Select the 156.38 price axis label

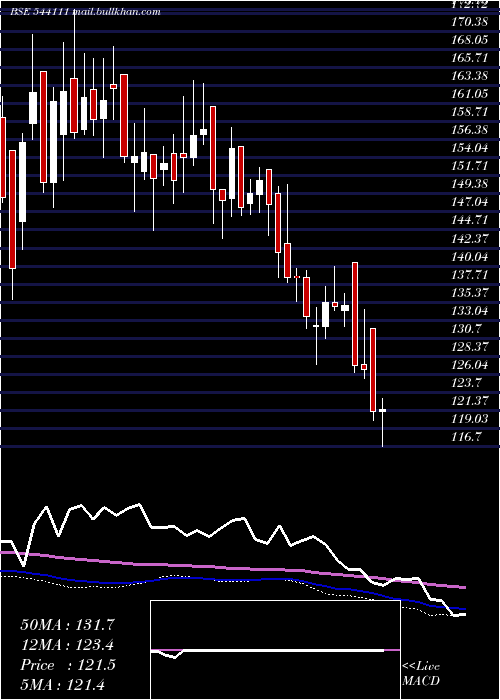469,130
